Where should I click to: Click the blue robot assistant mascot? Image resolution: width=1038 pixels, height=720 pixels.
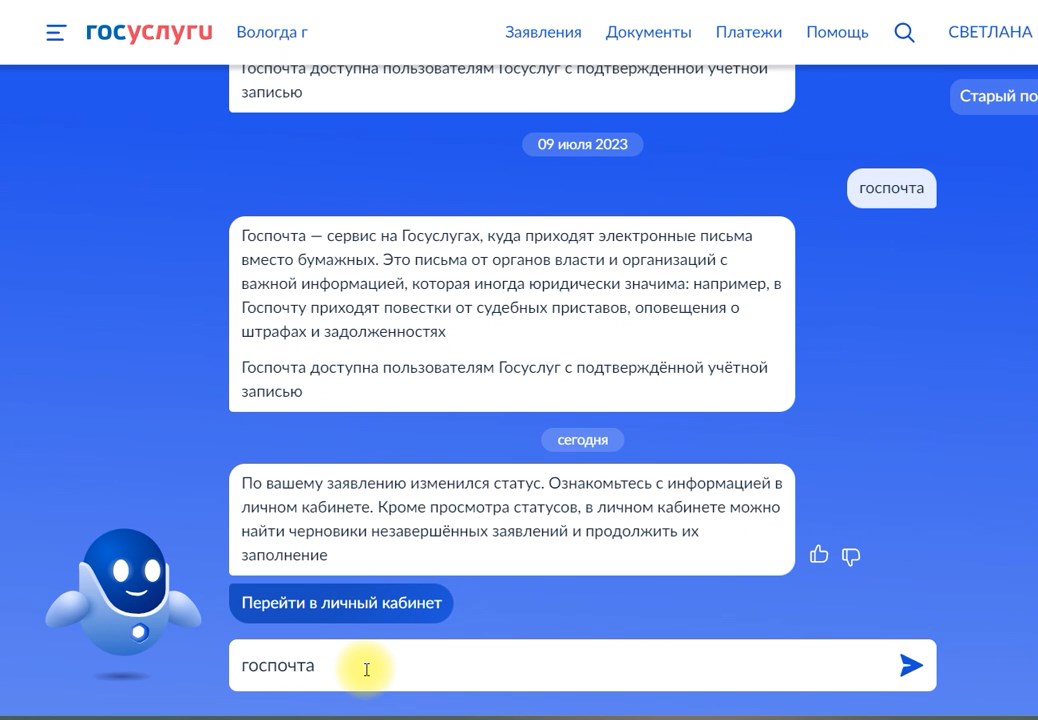pyautogui.click(x=123, y=595)
